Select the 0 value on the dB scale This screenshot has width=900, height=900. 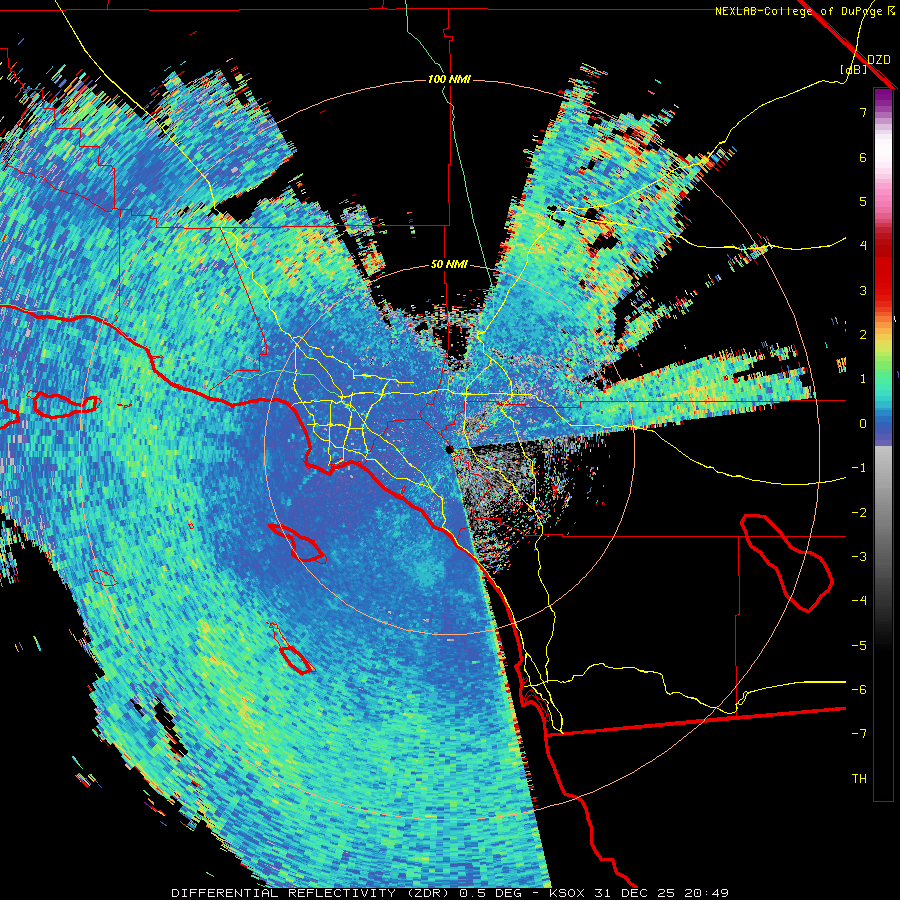[863, 424]
